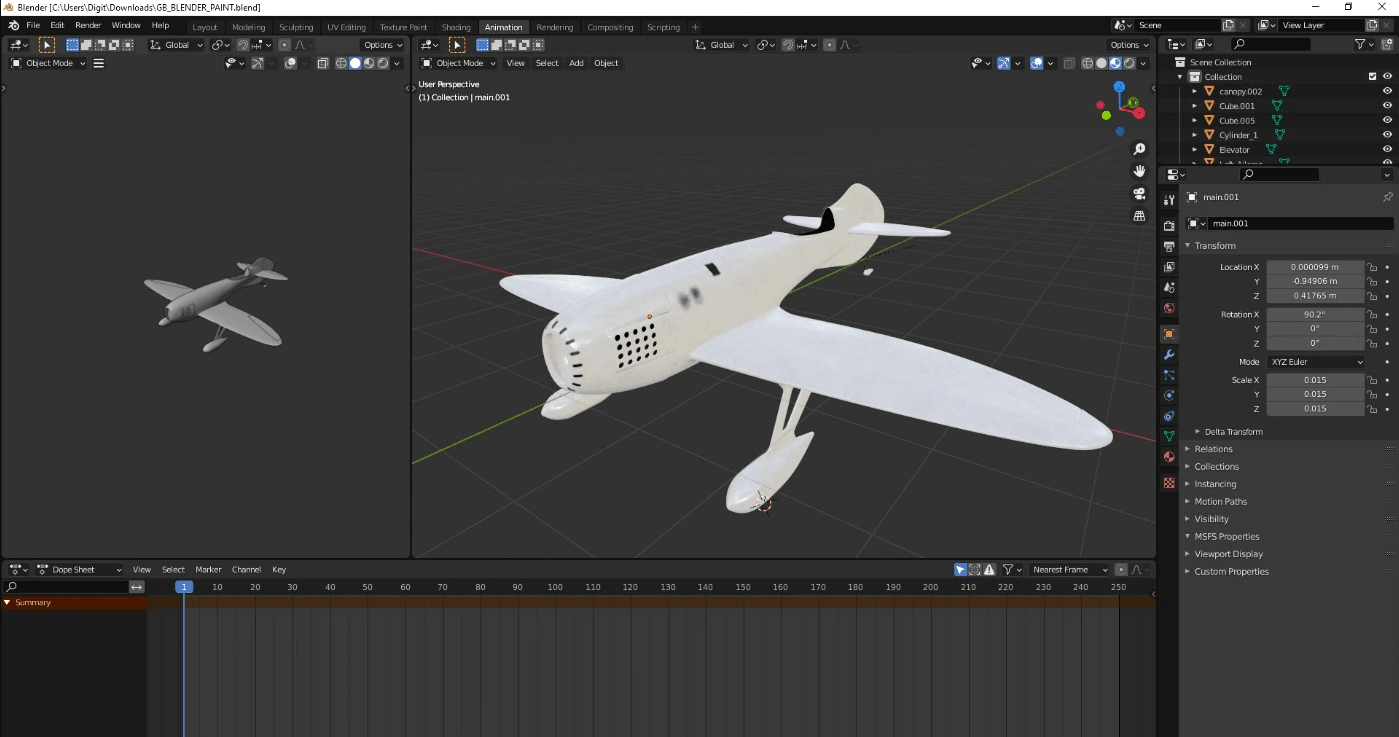This screenshot has width=1399, height=737.
Task: Open the Modifier properties wrench tab
Action: tap(1168, 355)
